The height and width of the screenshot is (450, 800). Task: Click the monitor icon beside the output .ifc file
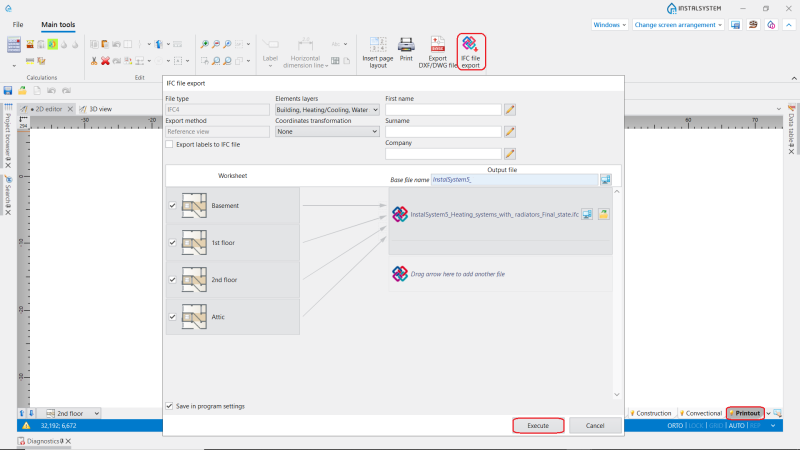coord(587,214)
